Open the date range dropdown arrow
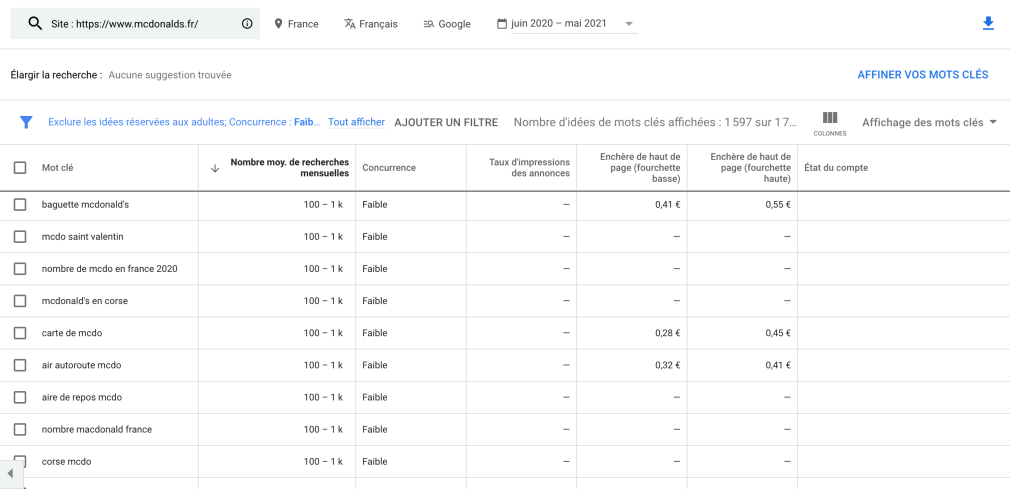Image resolution: width=1010 pixels, height=489 pixels. pos(629,24)
